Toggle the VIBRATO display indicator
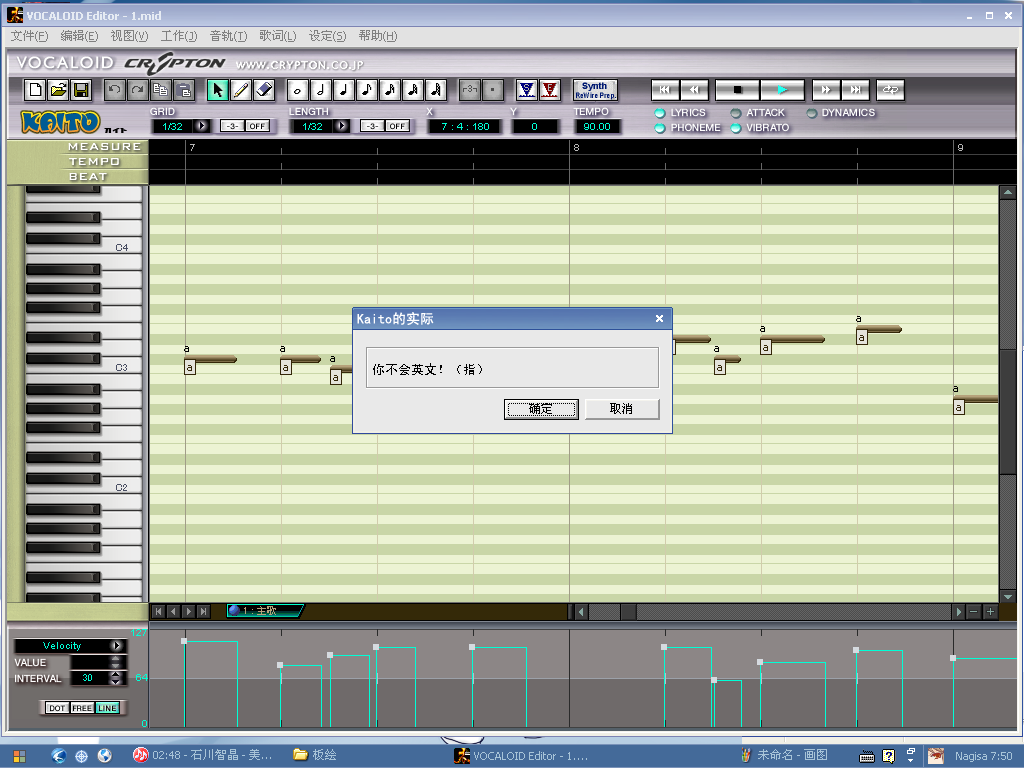 [736, 128]
